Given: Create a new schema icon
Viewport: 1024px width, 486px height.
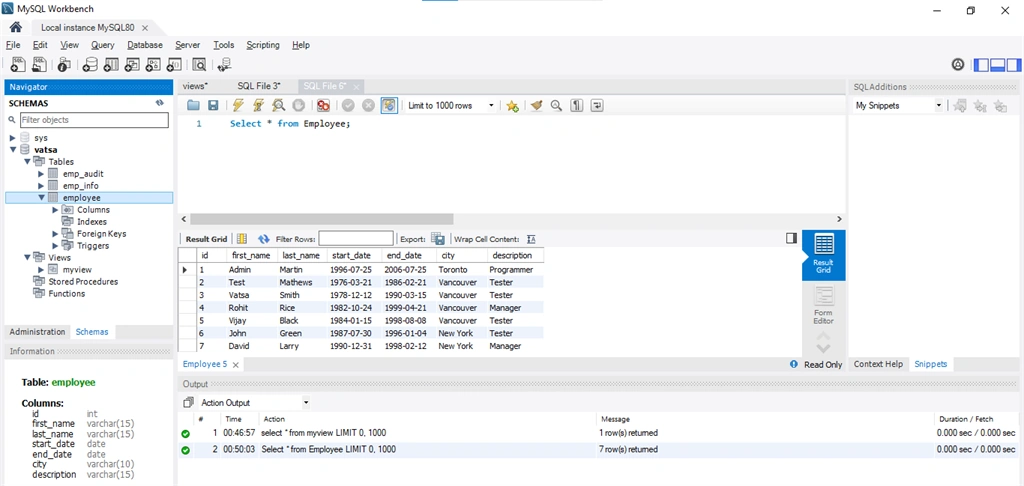Looking at the screenshot, I should click(89, 64).
